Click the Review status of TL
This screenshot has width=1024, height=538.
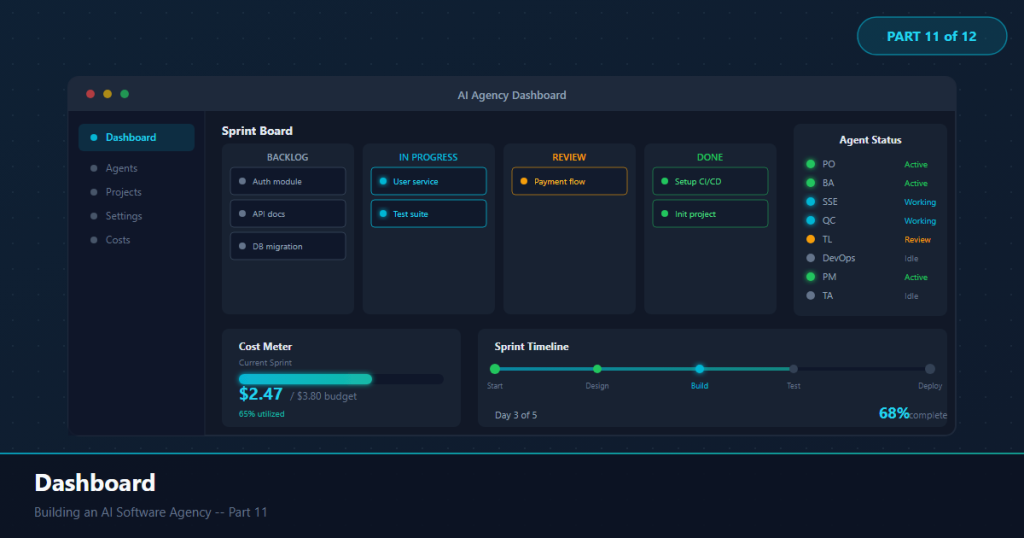click(918, 240)
